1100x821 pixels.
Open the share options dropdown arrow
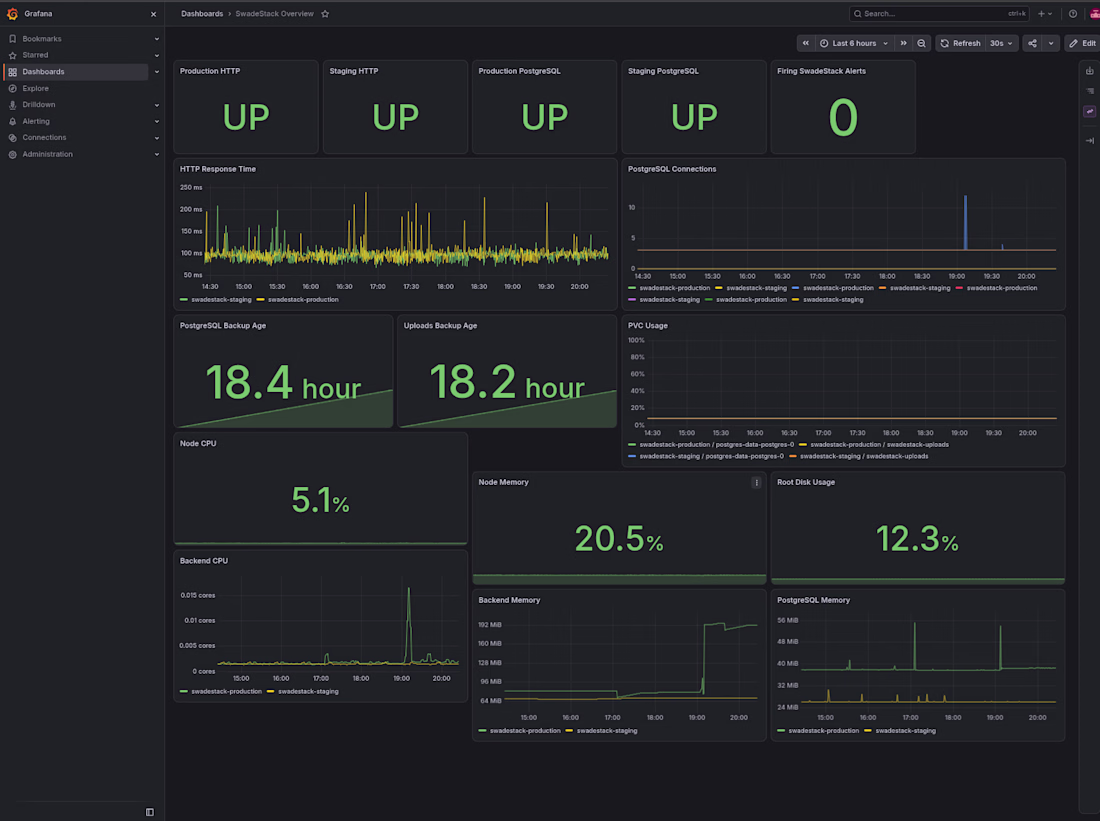click(x=1051, y=44)
